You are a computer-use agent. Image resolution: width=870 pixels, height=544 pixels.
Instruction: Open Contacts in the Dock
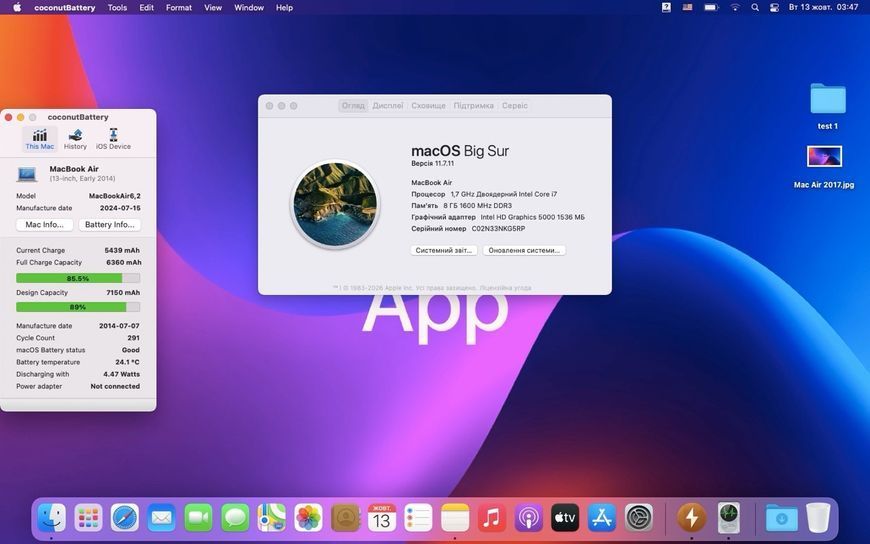point(345,518)
